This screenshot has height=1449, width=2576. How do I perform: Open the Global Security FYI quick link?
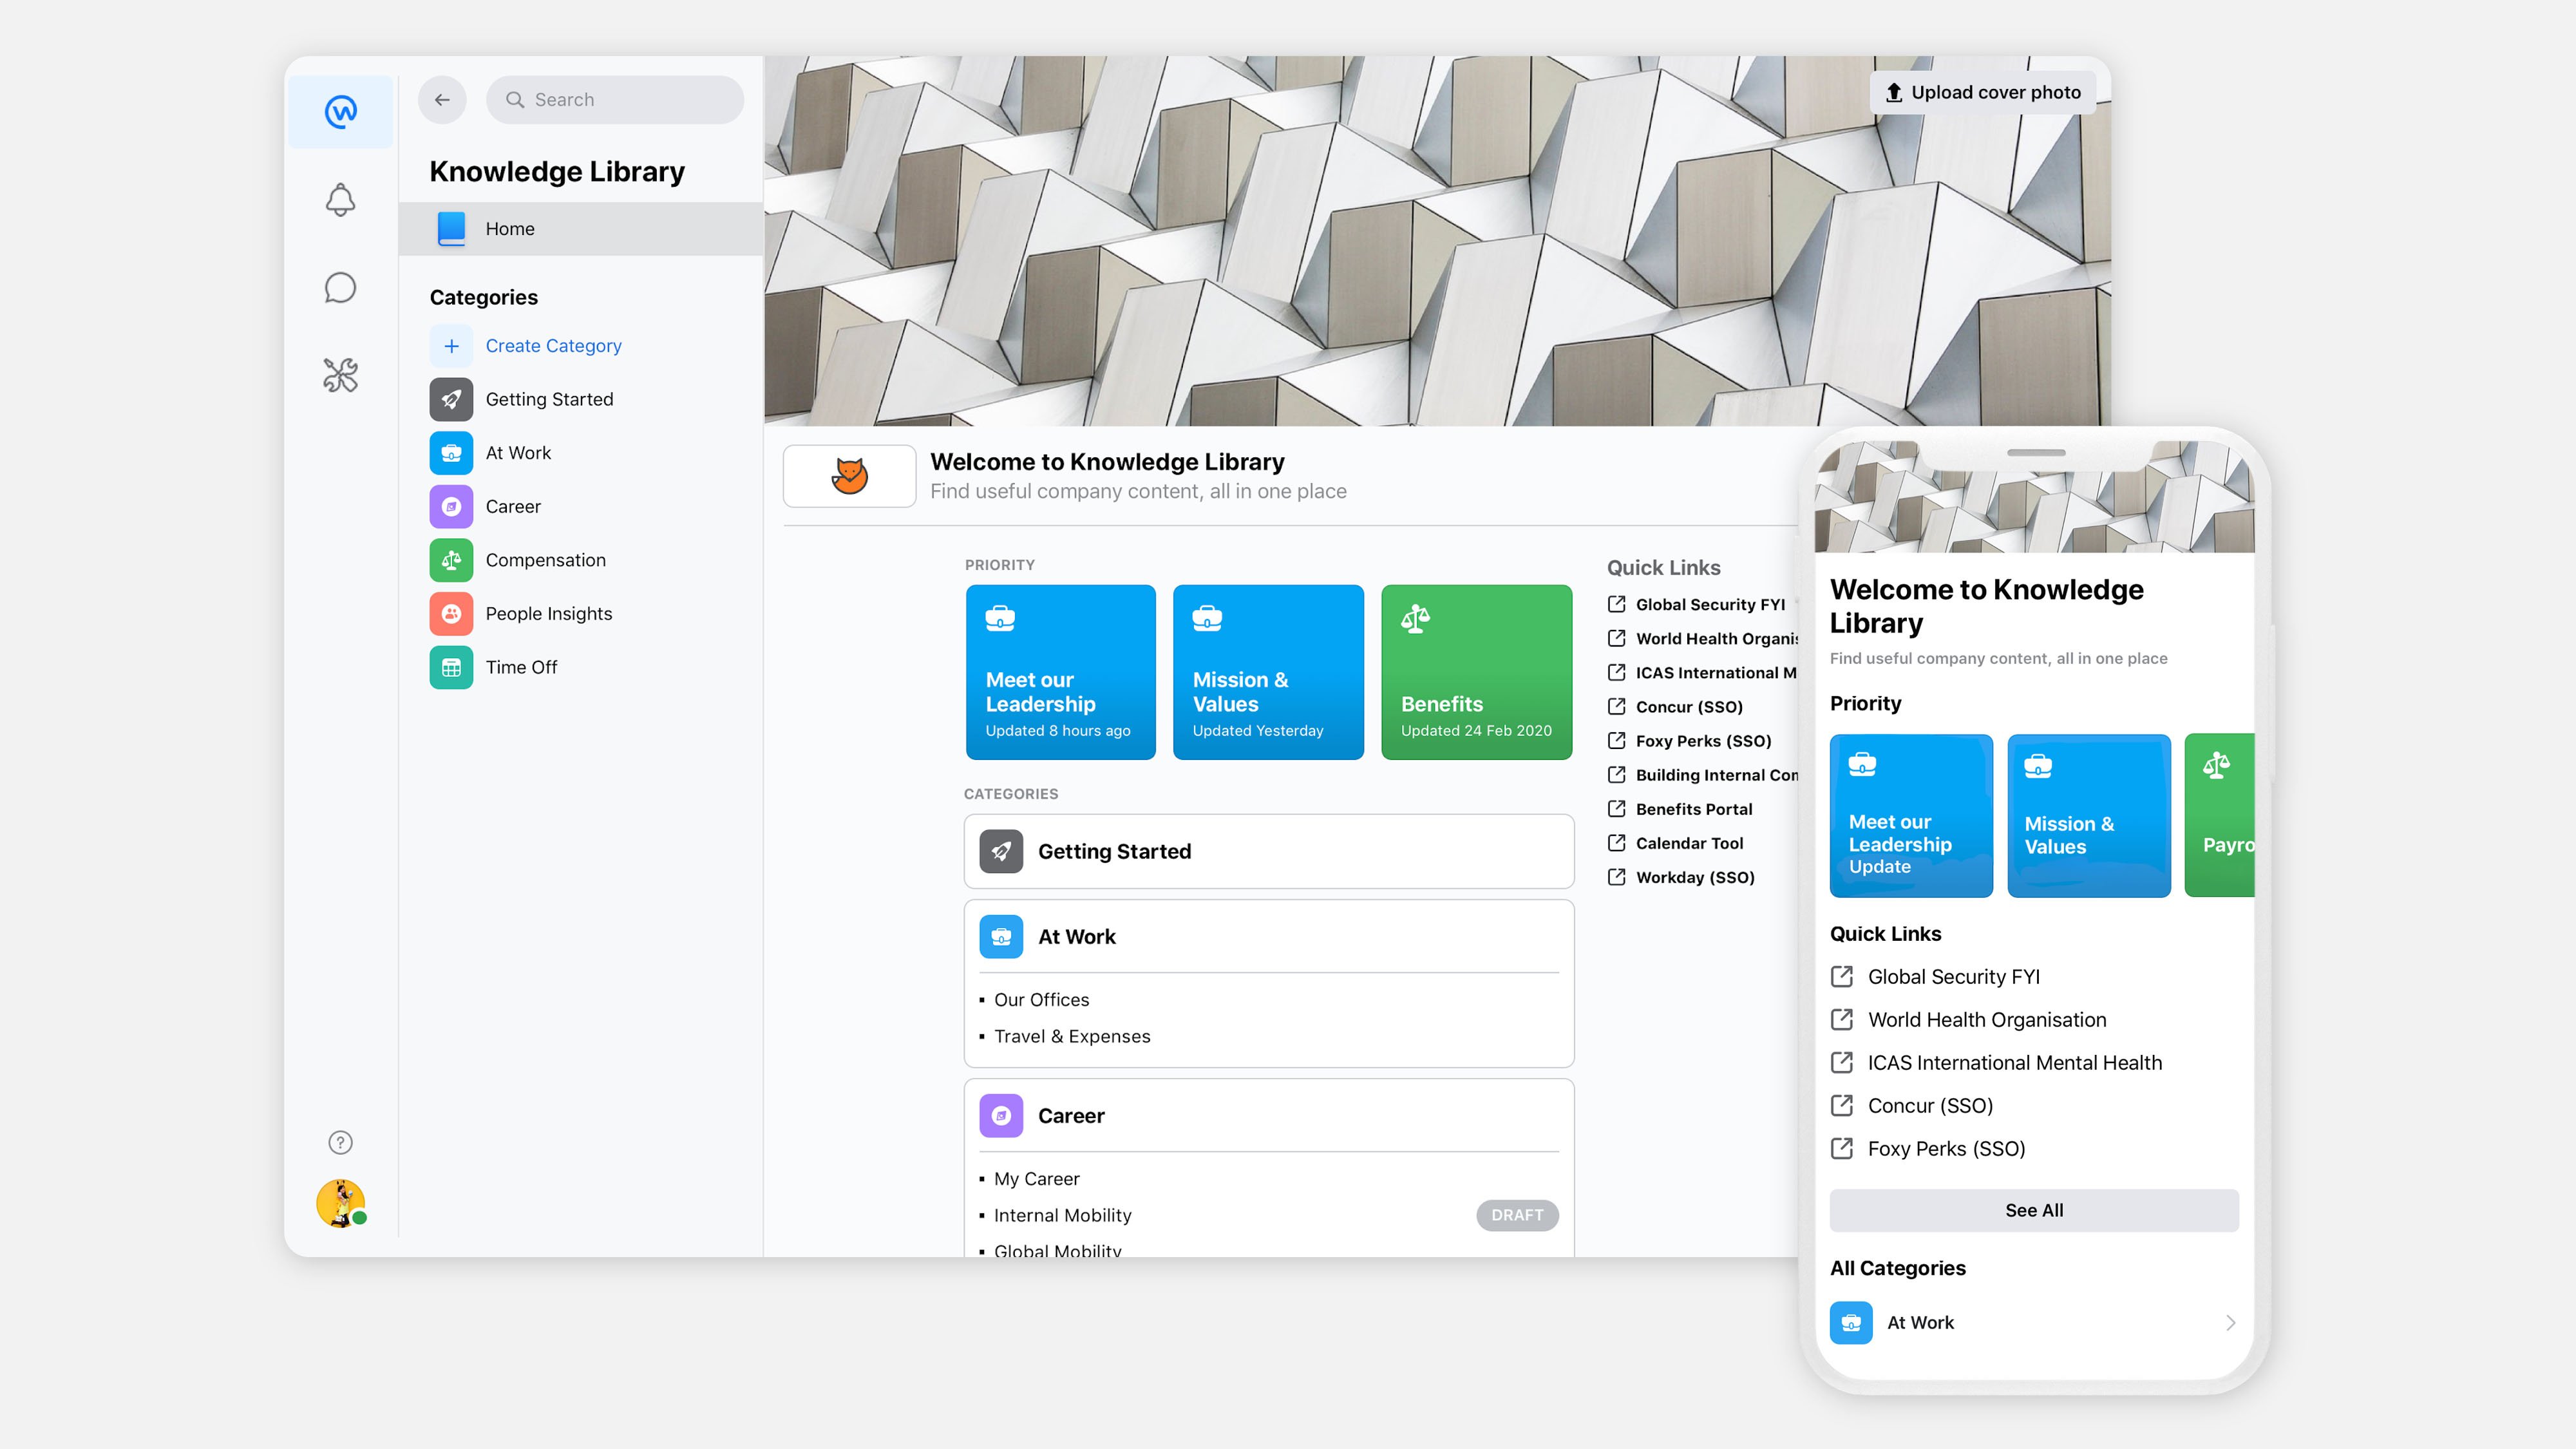[x=1710, y=604]
